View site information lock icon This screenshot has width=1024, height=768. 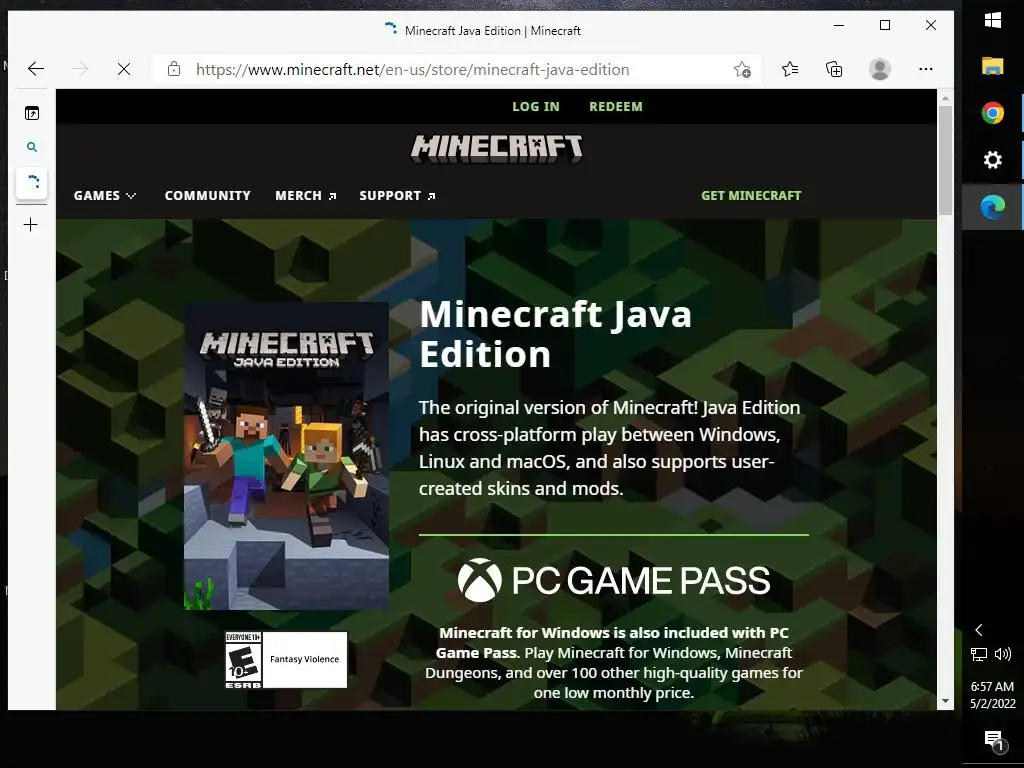click(x=174, y=69)
